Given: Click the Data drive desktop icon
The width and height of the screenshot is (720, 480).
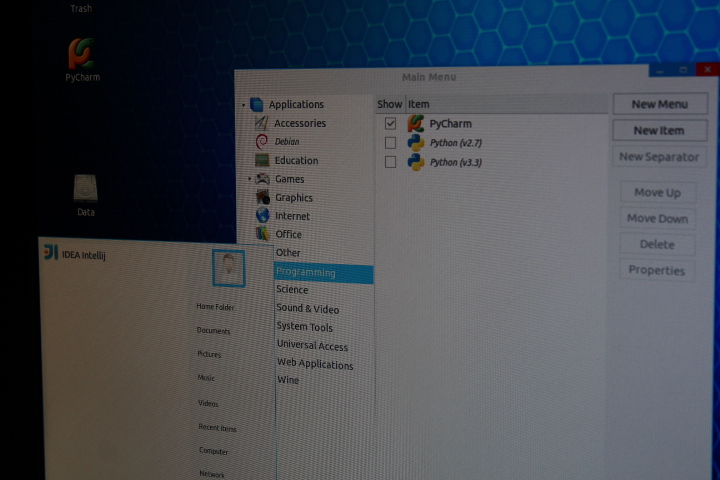Looking at the screenshot, I should point(85,188).
